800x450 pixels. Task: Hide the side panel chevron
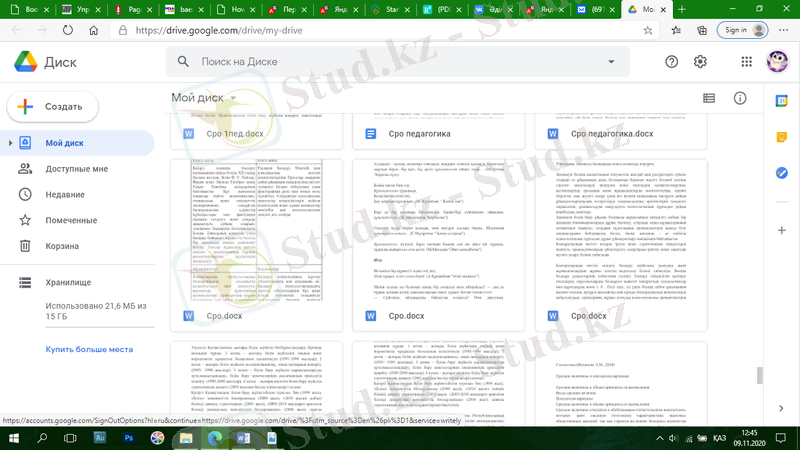(781, 408)
